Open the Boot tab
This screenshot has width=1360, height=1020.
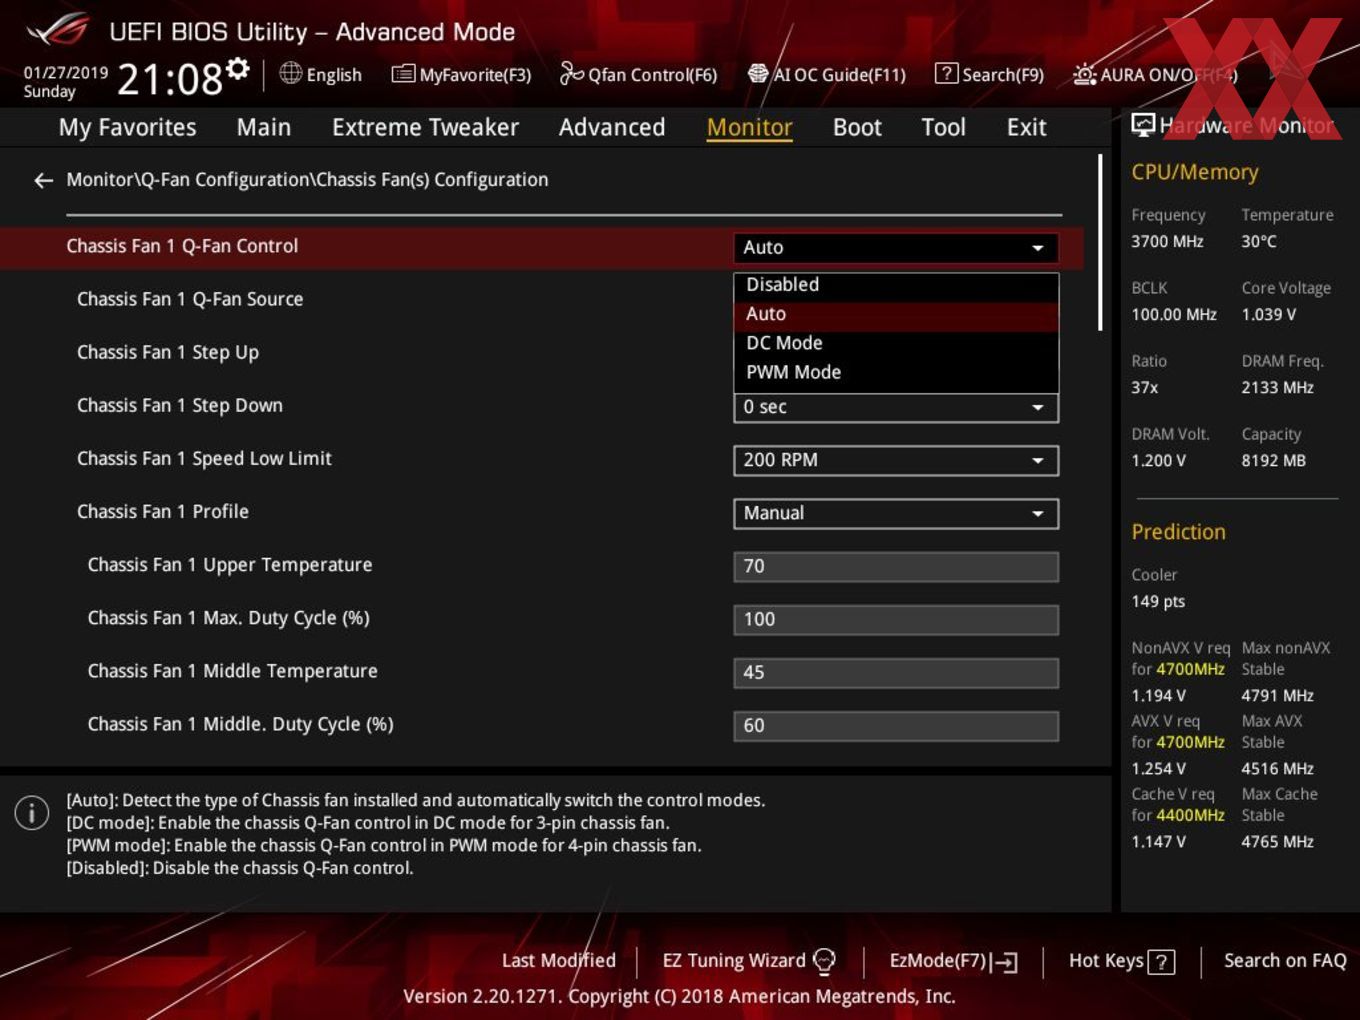pyautogui.click(x=857, y=127)
